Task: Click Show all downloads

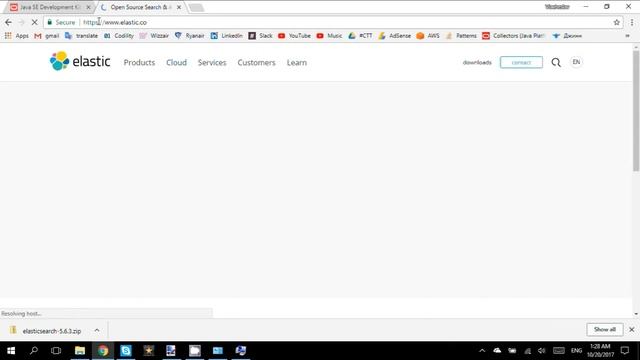Action: tap(604, 329)
